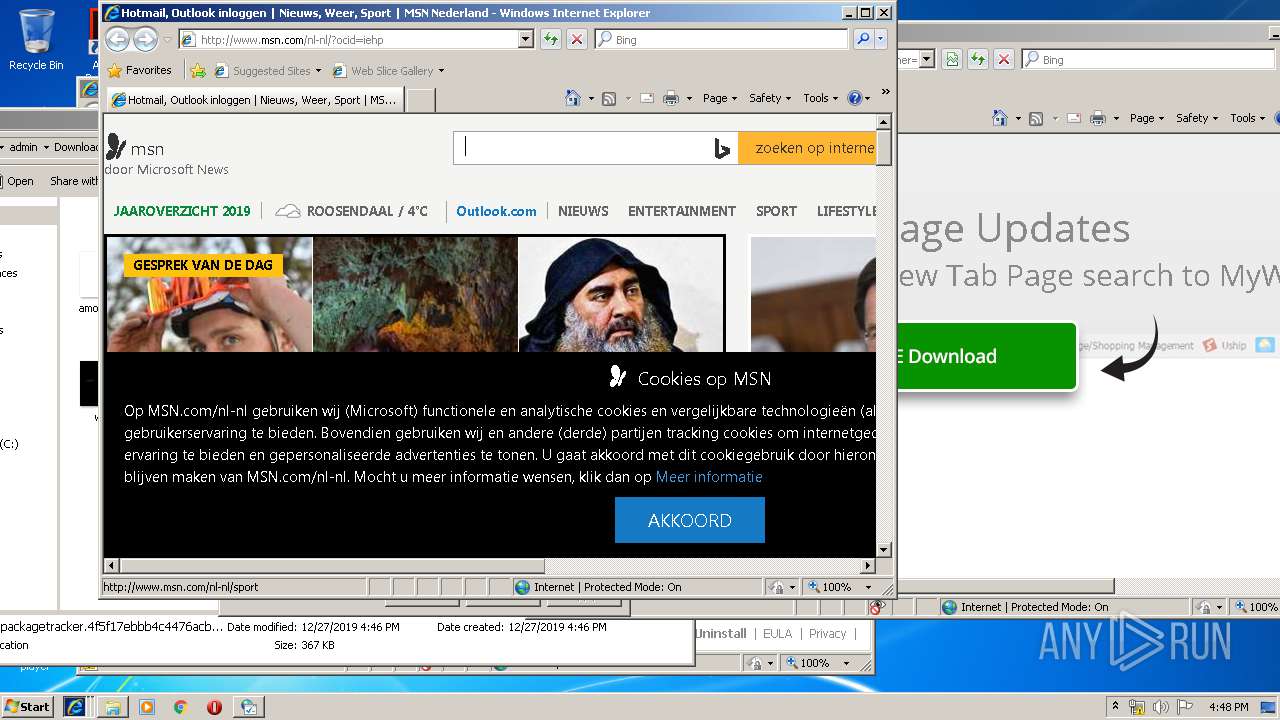Viewport: 1280px width, 720px height.
Task: Click the Refresh icon beside the msn.com address bar
Action: tap(550, 39)
